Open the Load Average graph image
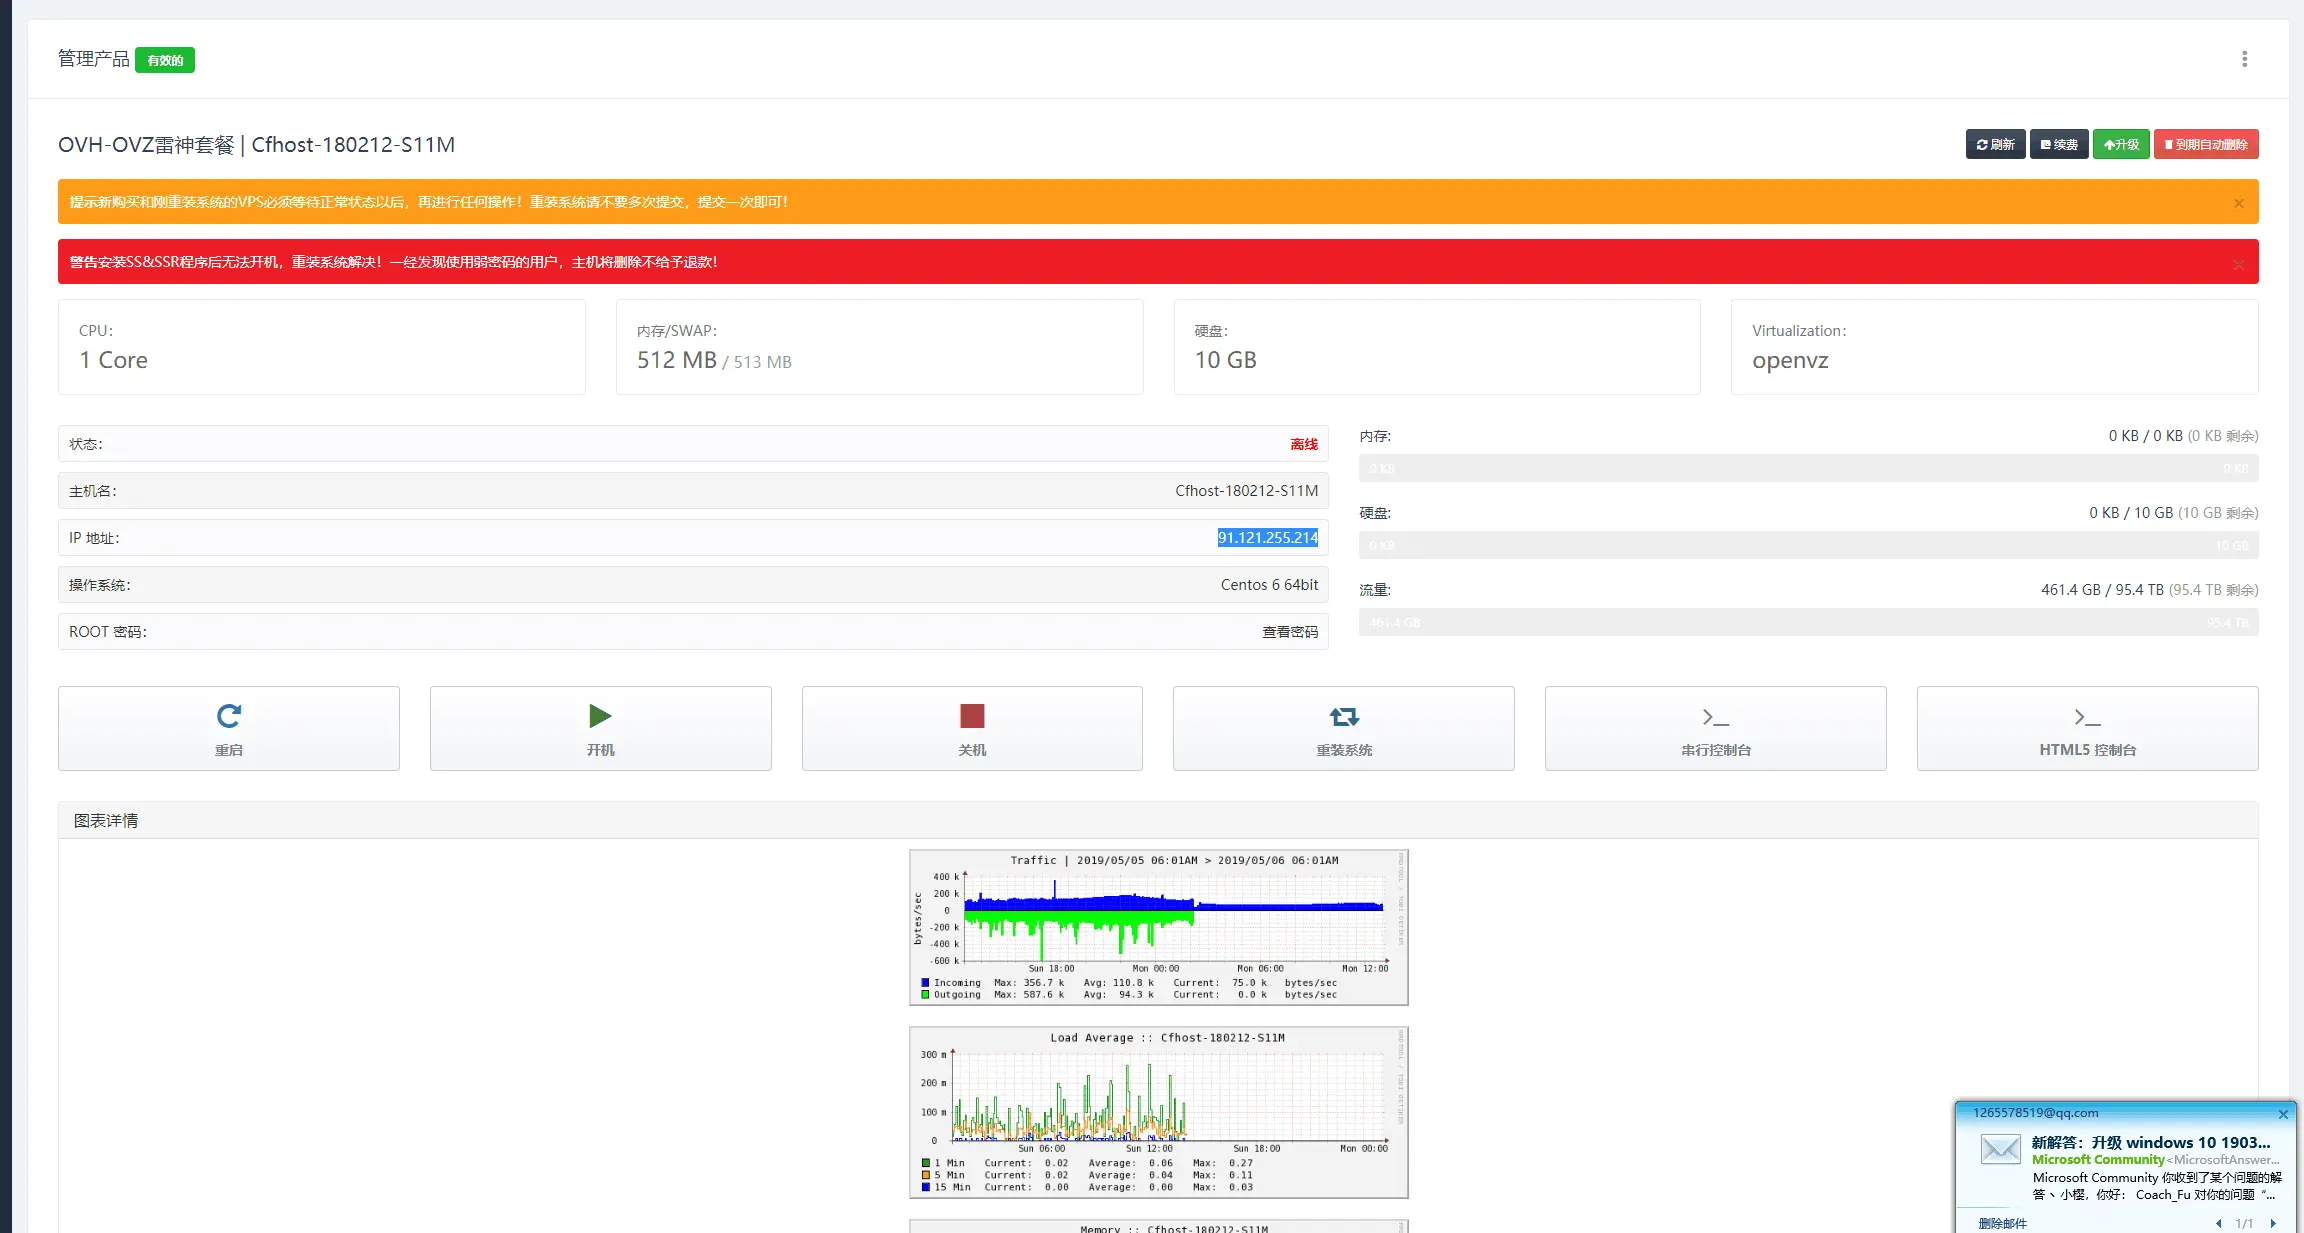The image size is (2304, 1233). coord(1159,1112)
